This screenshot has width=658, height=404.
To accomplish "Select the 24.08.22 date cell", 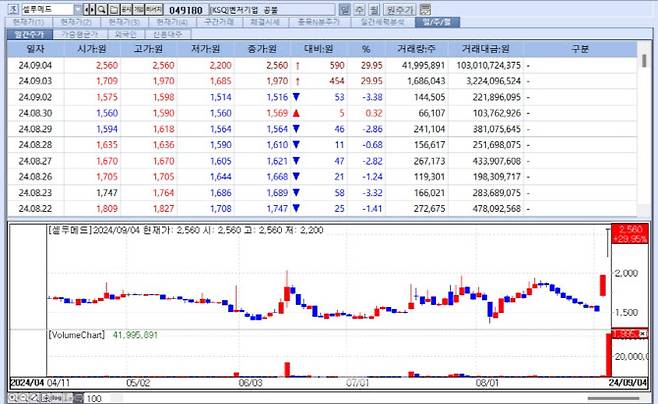I will click(x=35, y=209).
